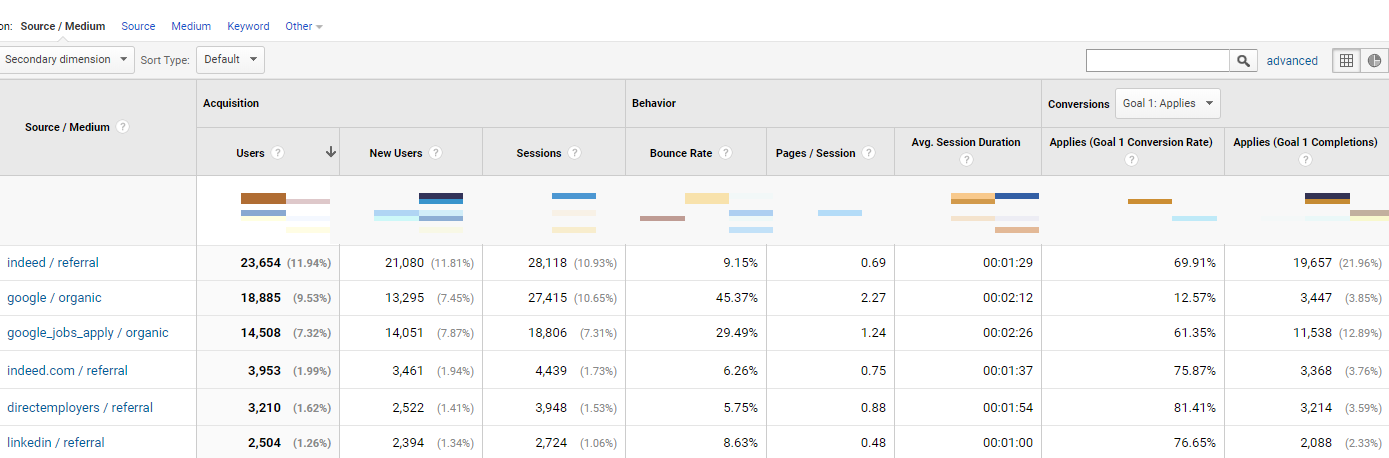Viewport: 1389px width, 458px height.
Task: Select the Keyword primary dimension
Action: click(x=248, y=26)
